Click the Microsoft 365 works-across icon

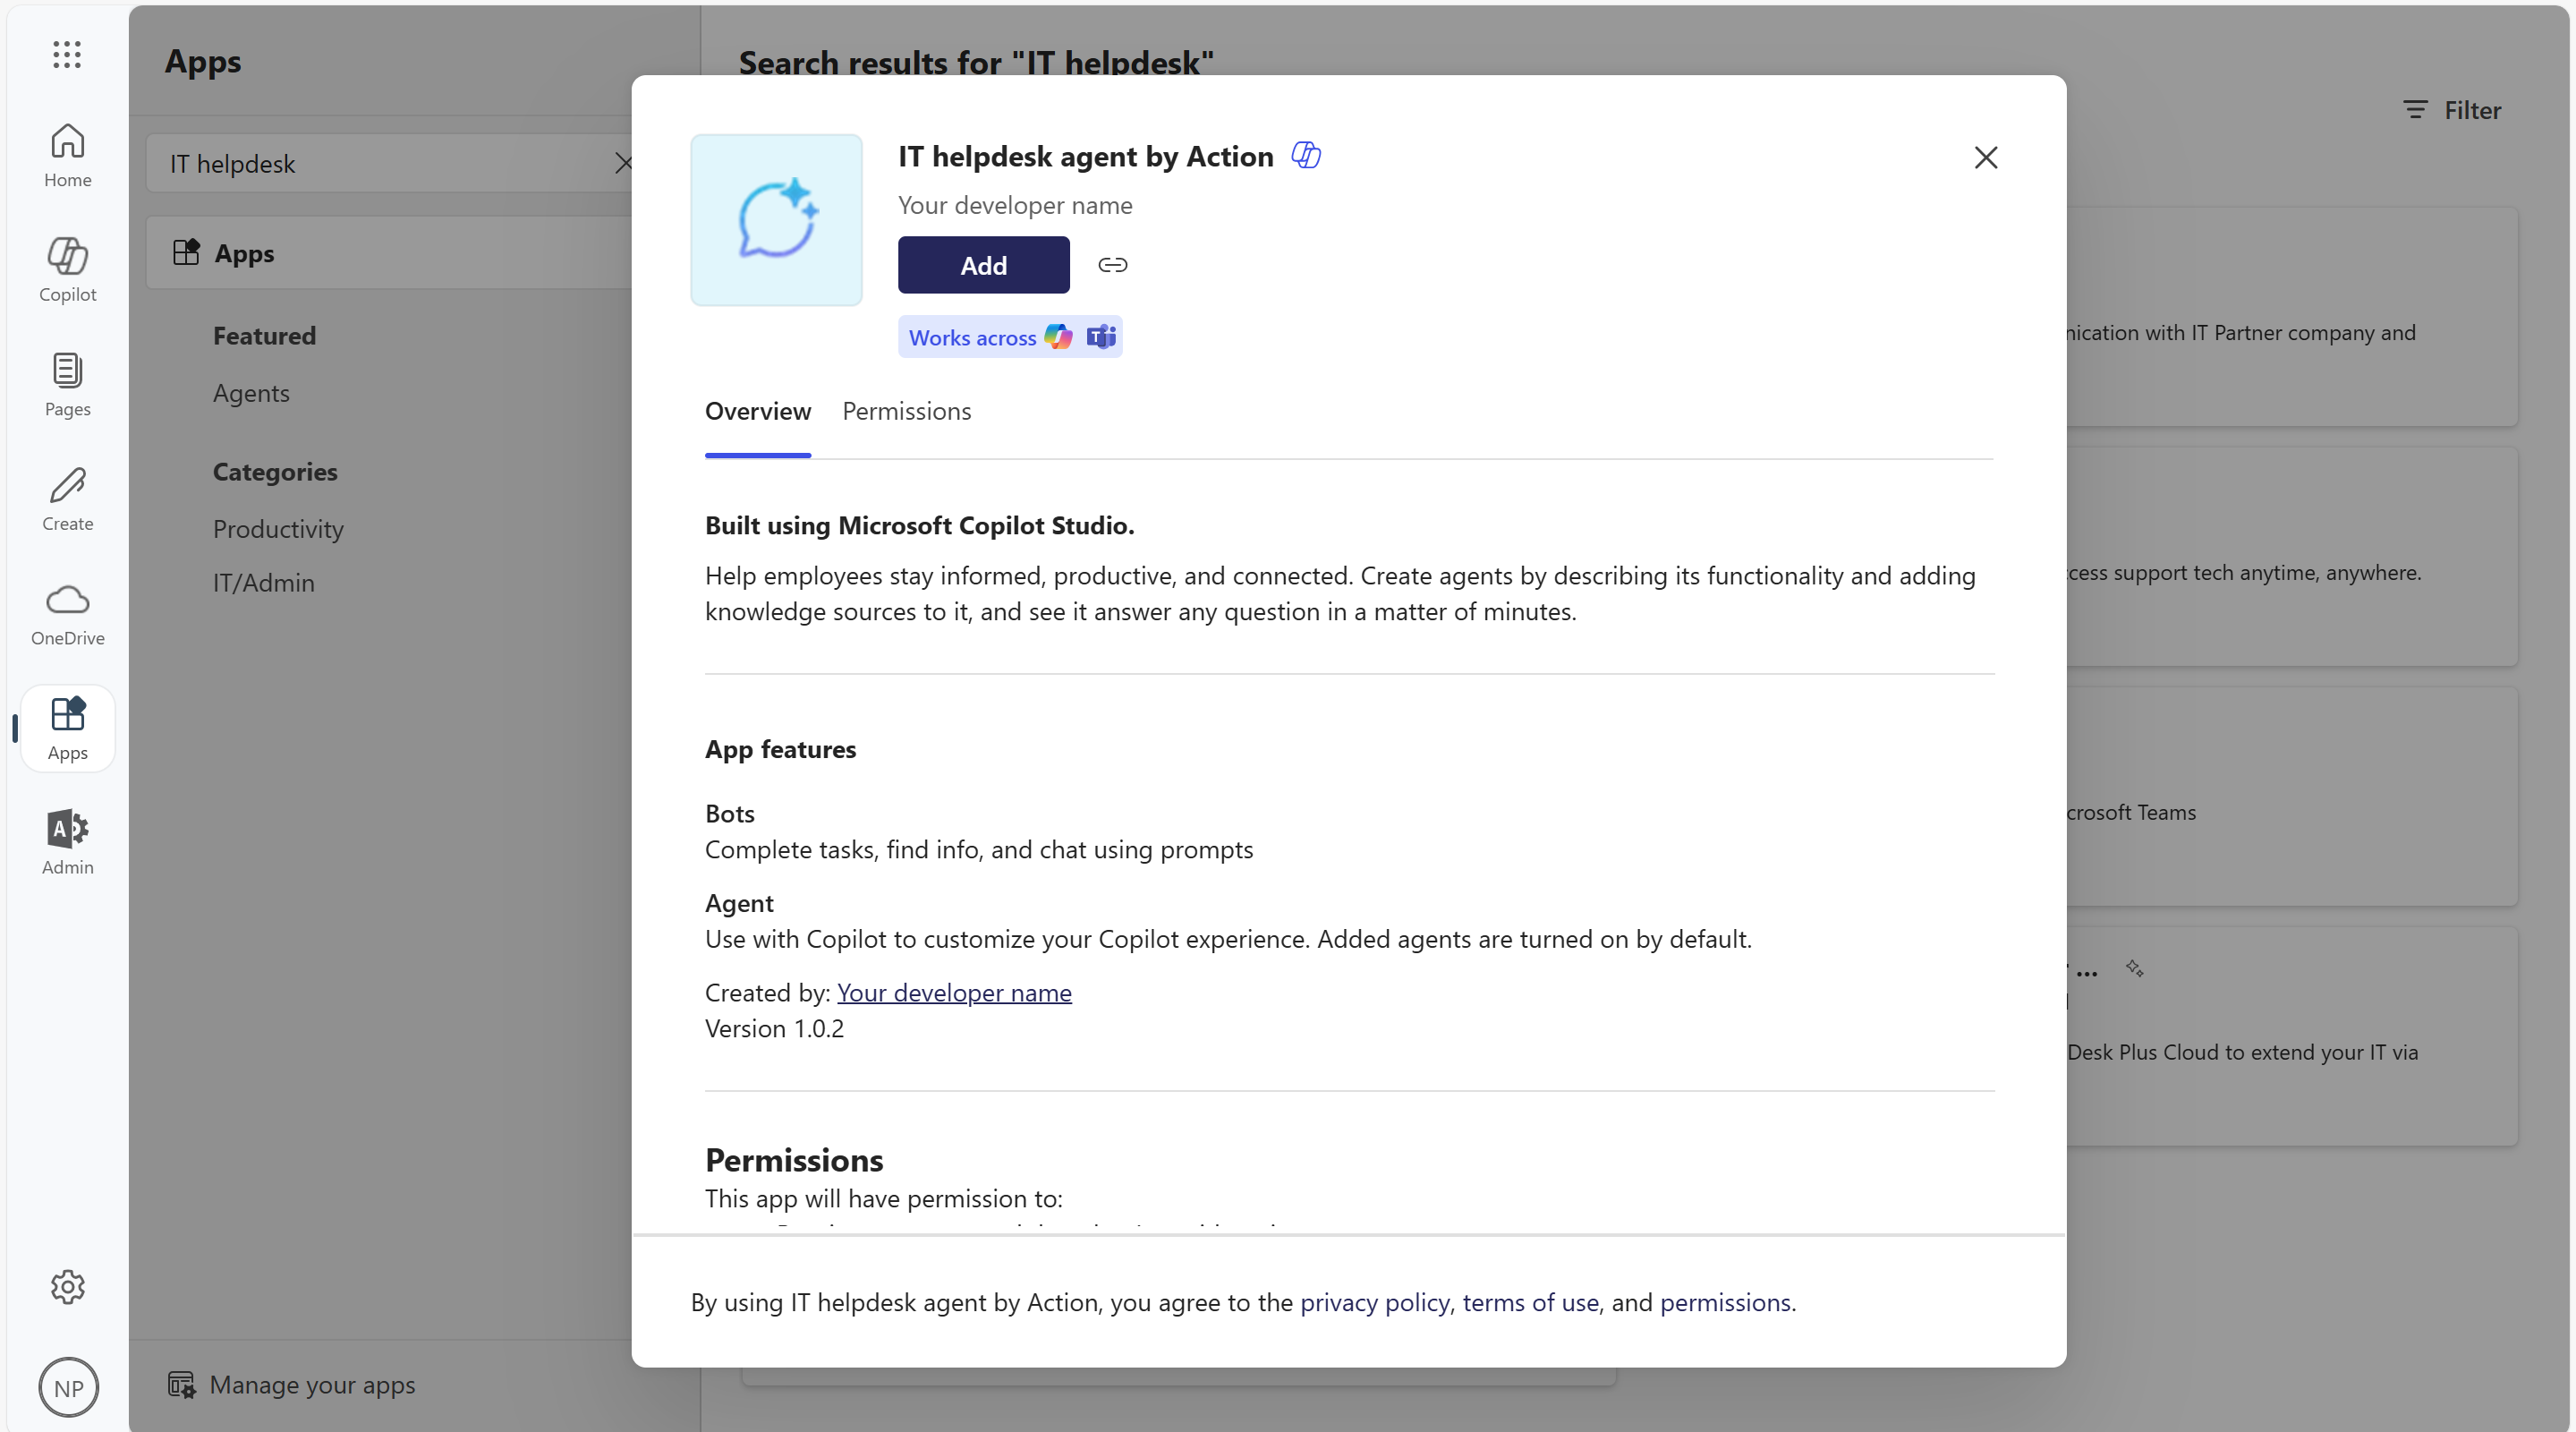click(x=1059, y=337)
